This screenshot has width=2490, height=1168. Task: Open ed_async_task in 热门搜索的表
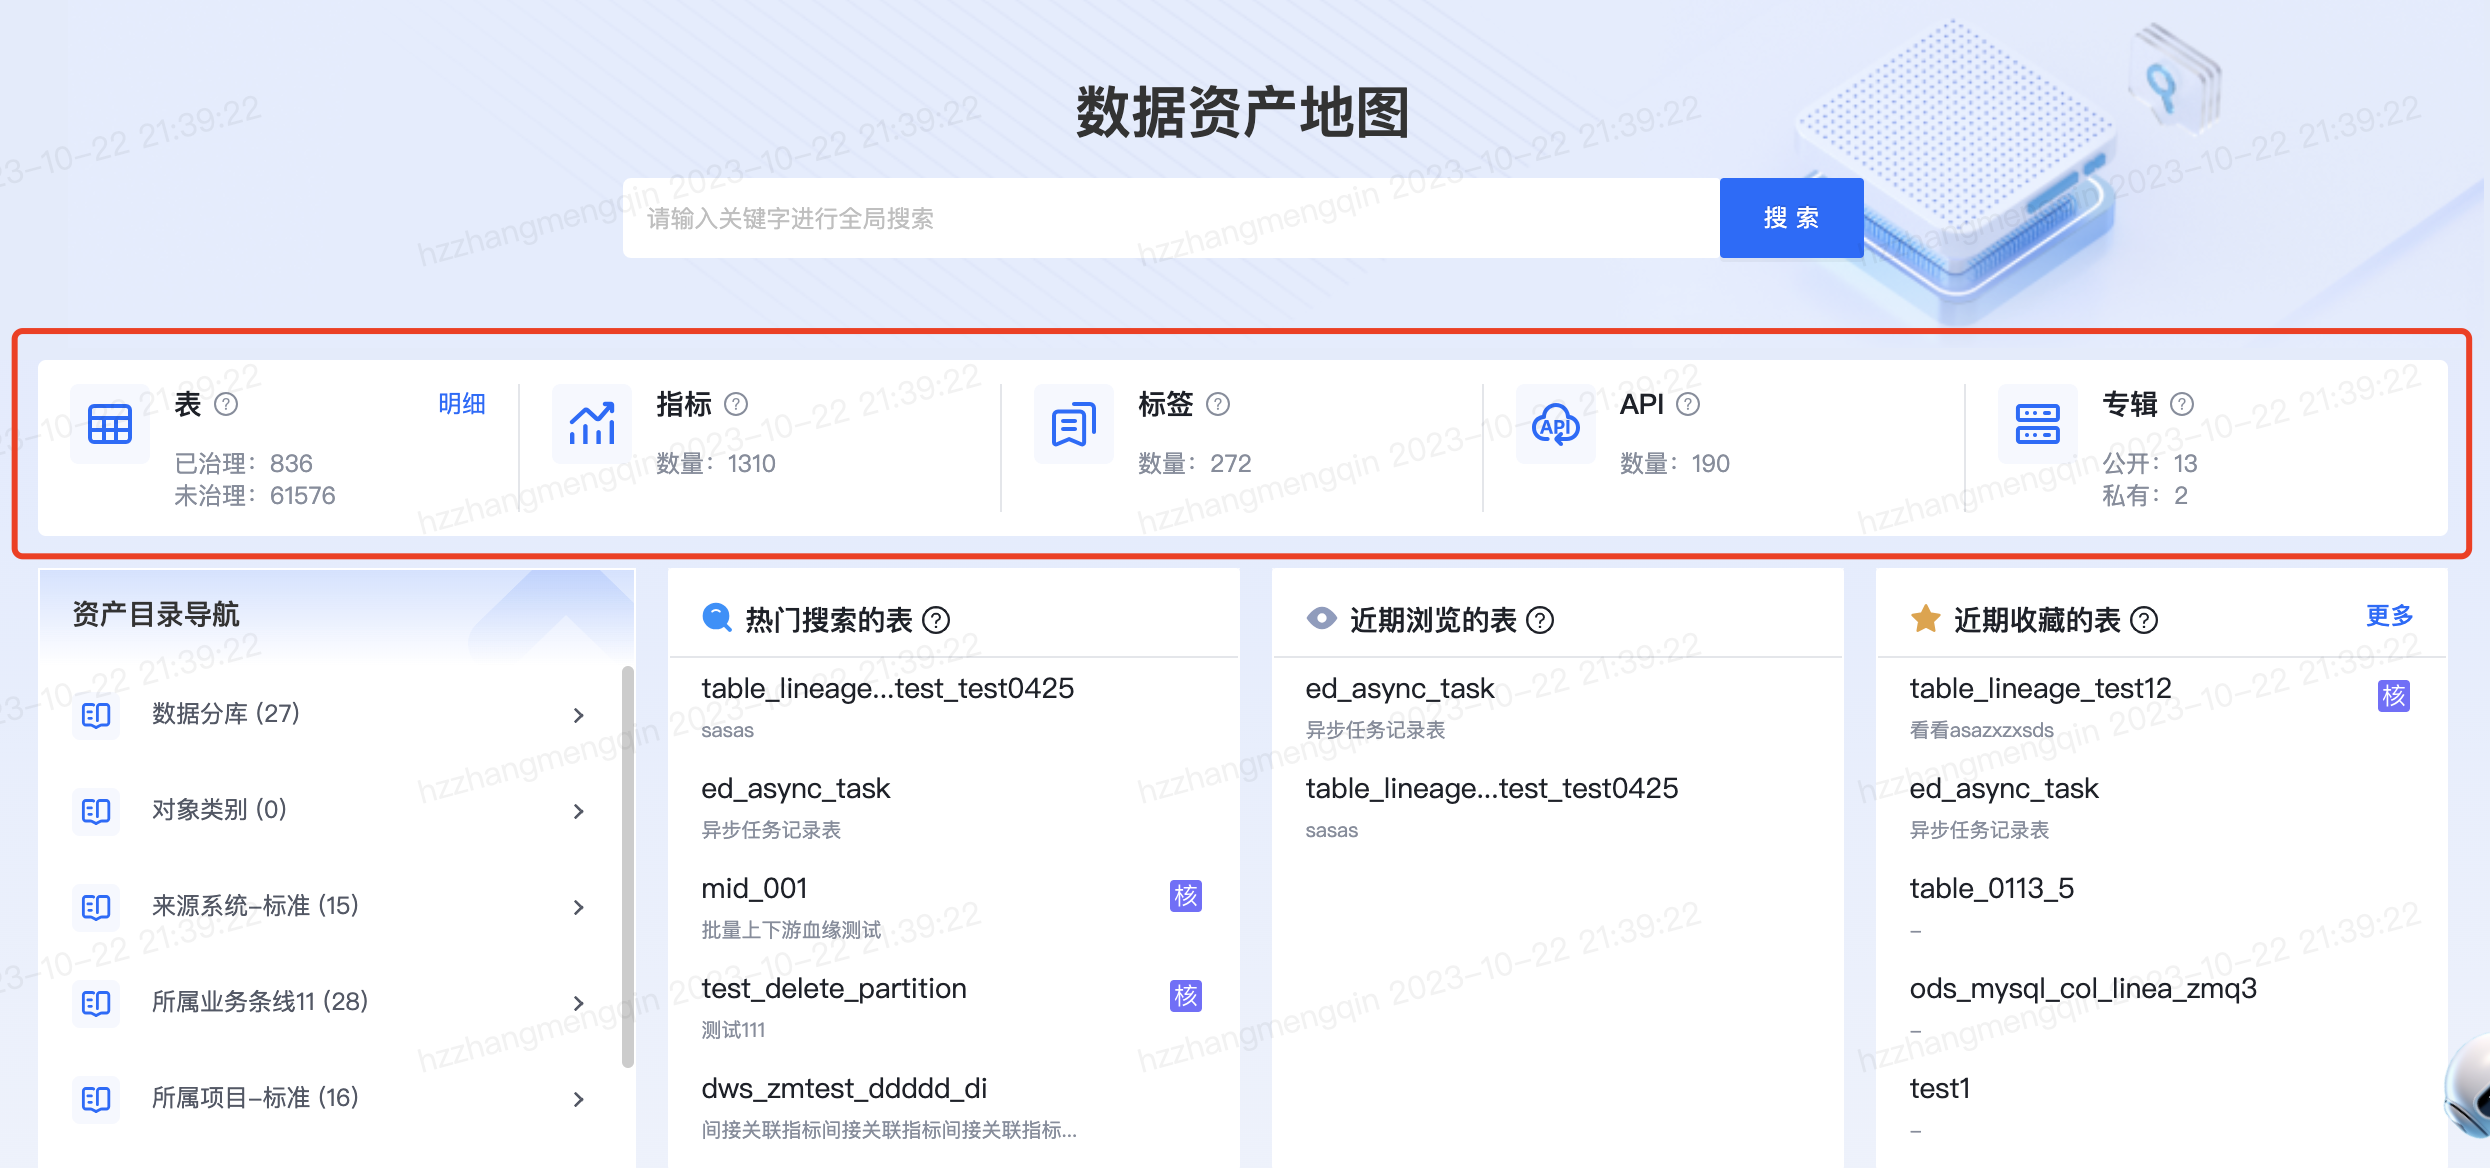tap(795, 788)
